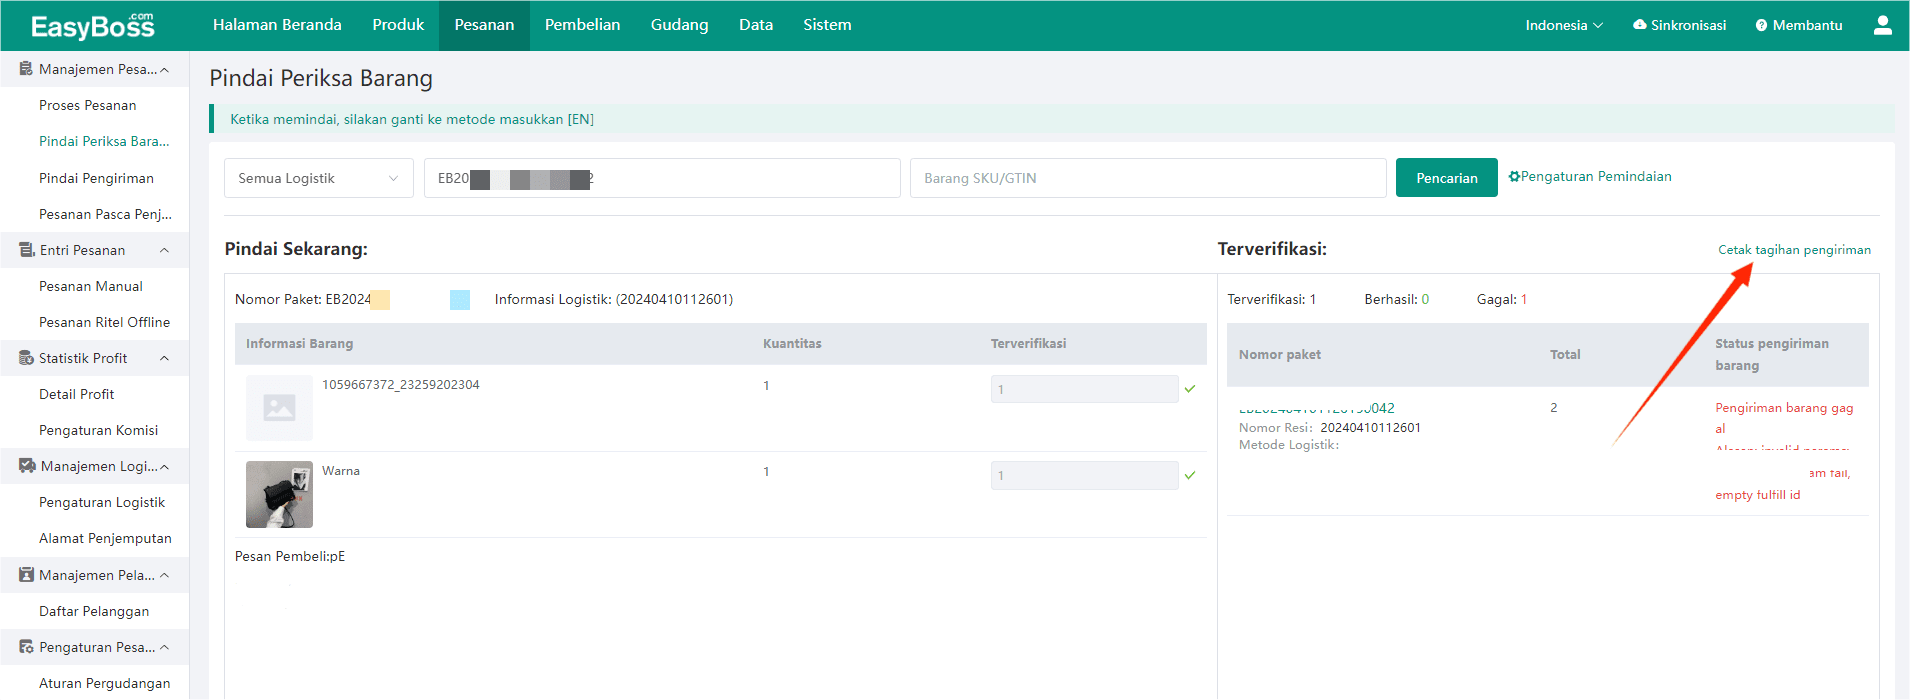Click the Pengaturan Pemindaian gear icon
This screenshot has width=1910, height=700.
(x=1514, y=177)
